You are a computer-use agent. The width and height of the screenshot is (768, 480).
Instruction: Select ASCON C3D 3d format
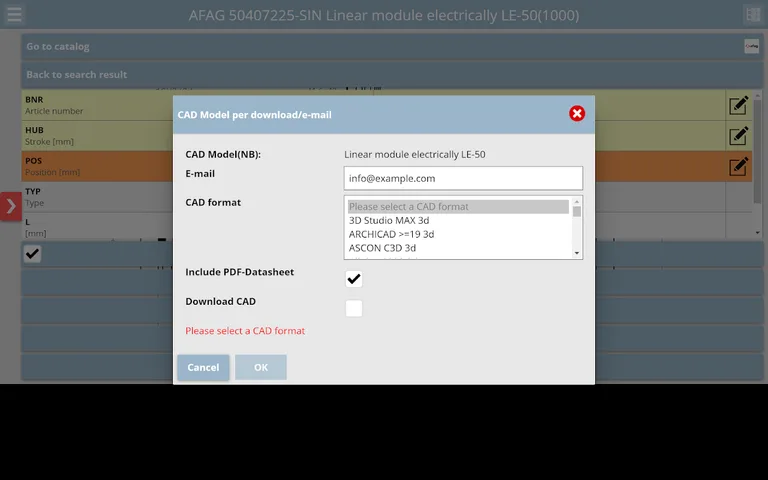(458, 248)
